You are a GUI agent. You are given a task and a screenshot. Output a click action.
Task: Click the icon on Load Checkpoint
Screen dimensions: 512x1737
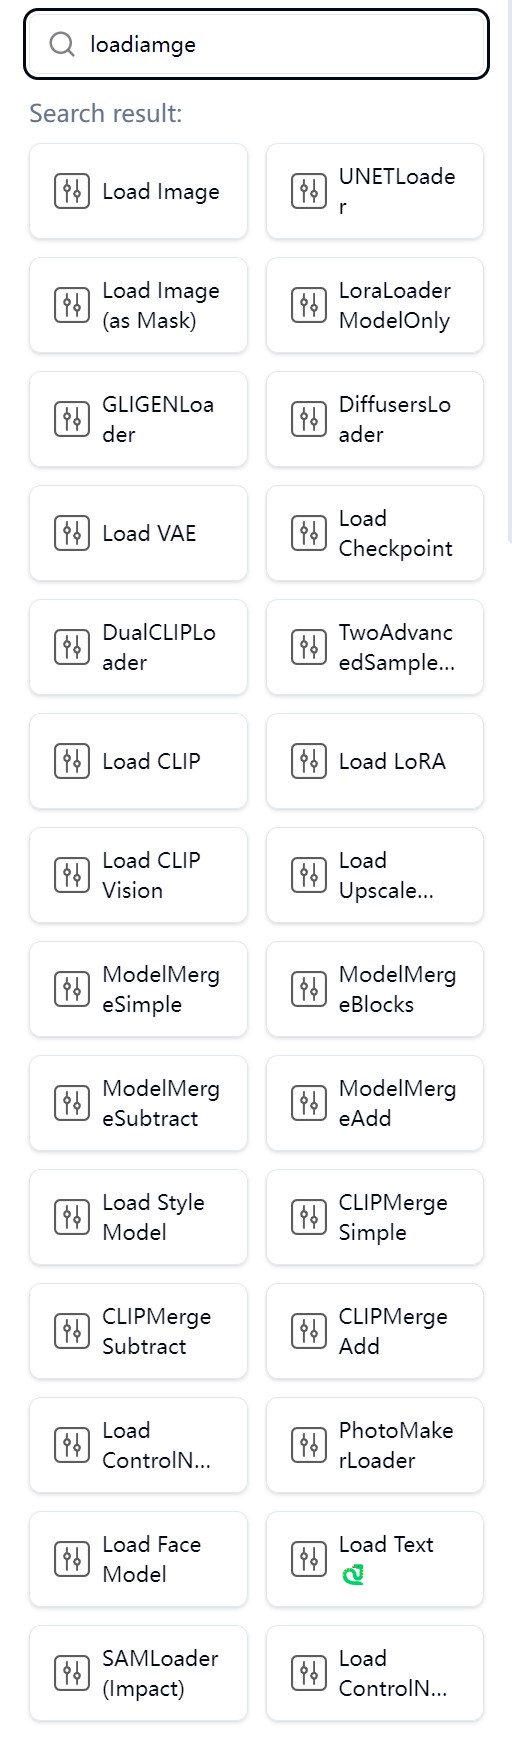(308, 533)
